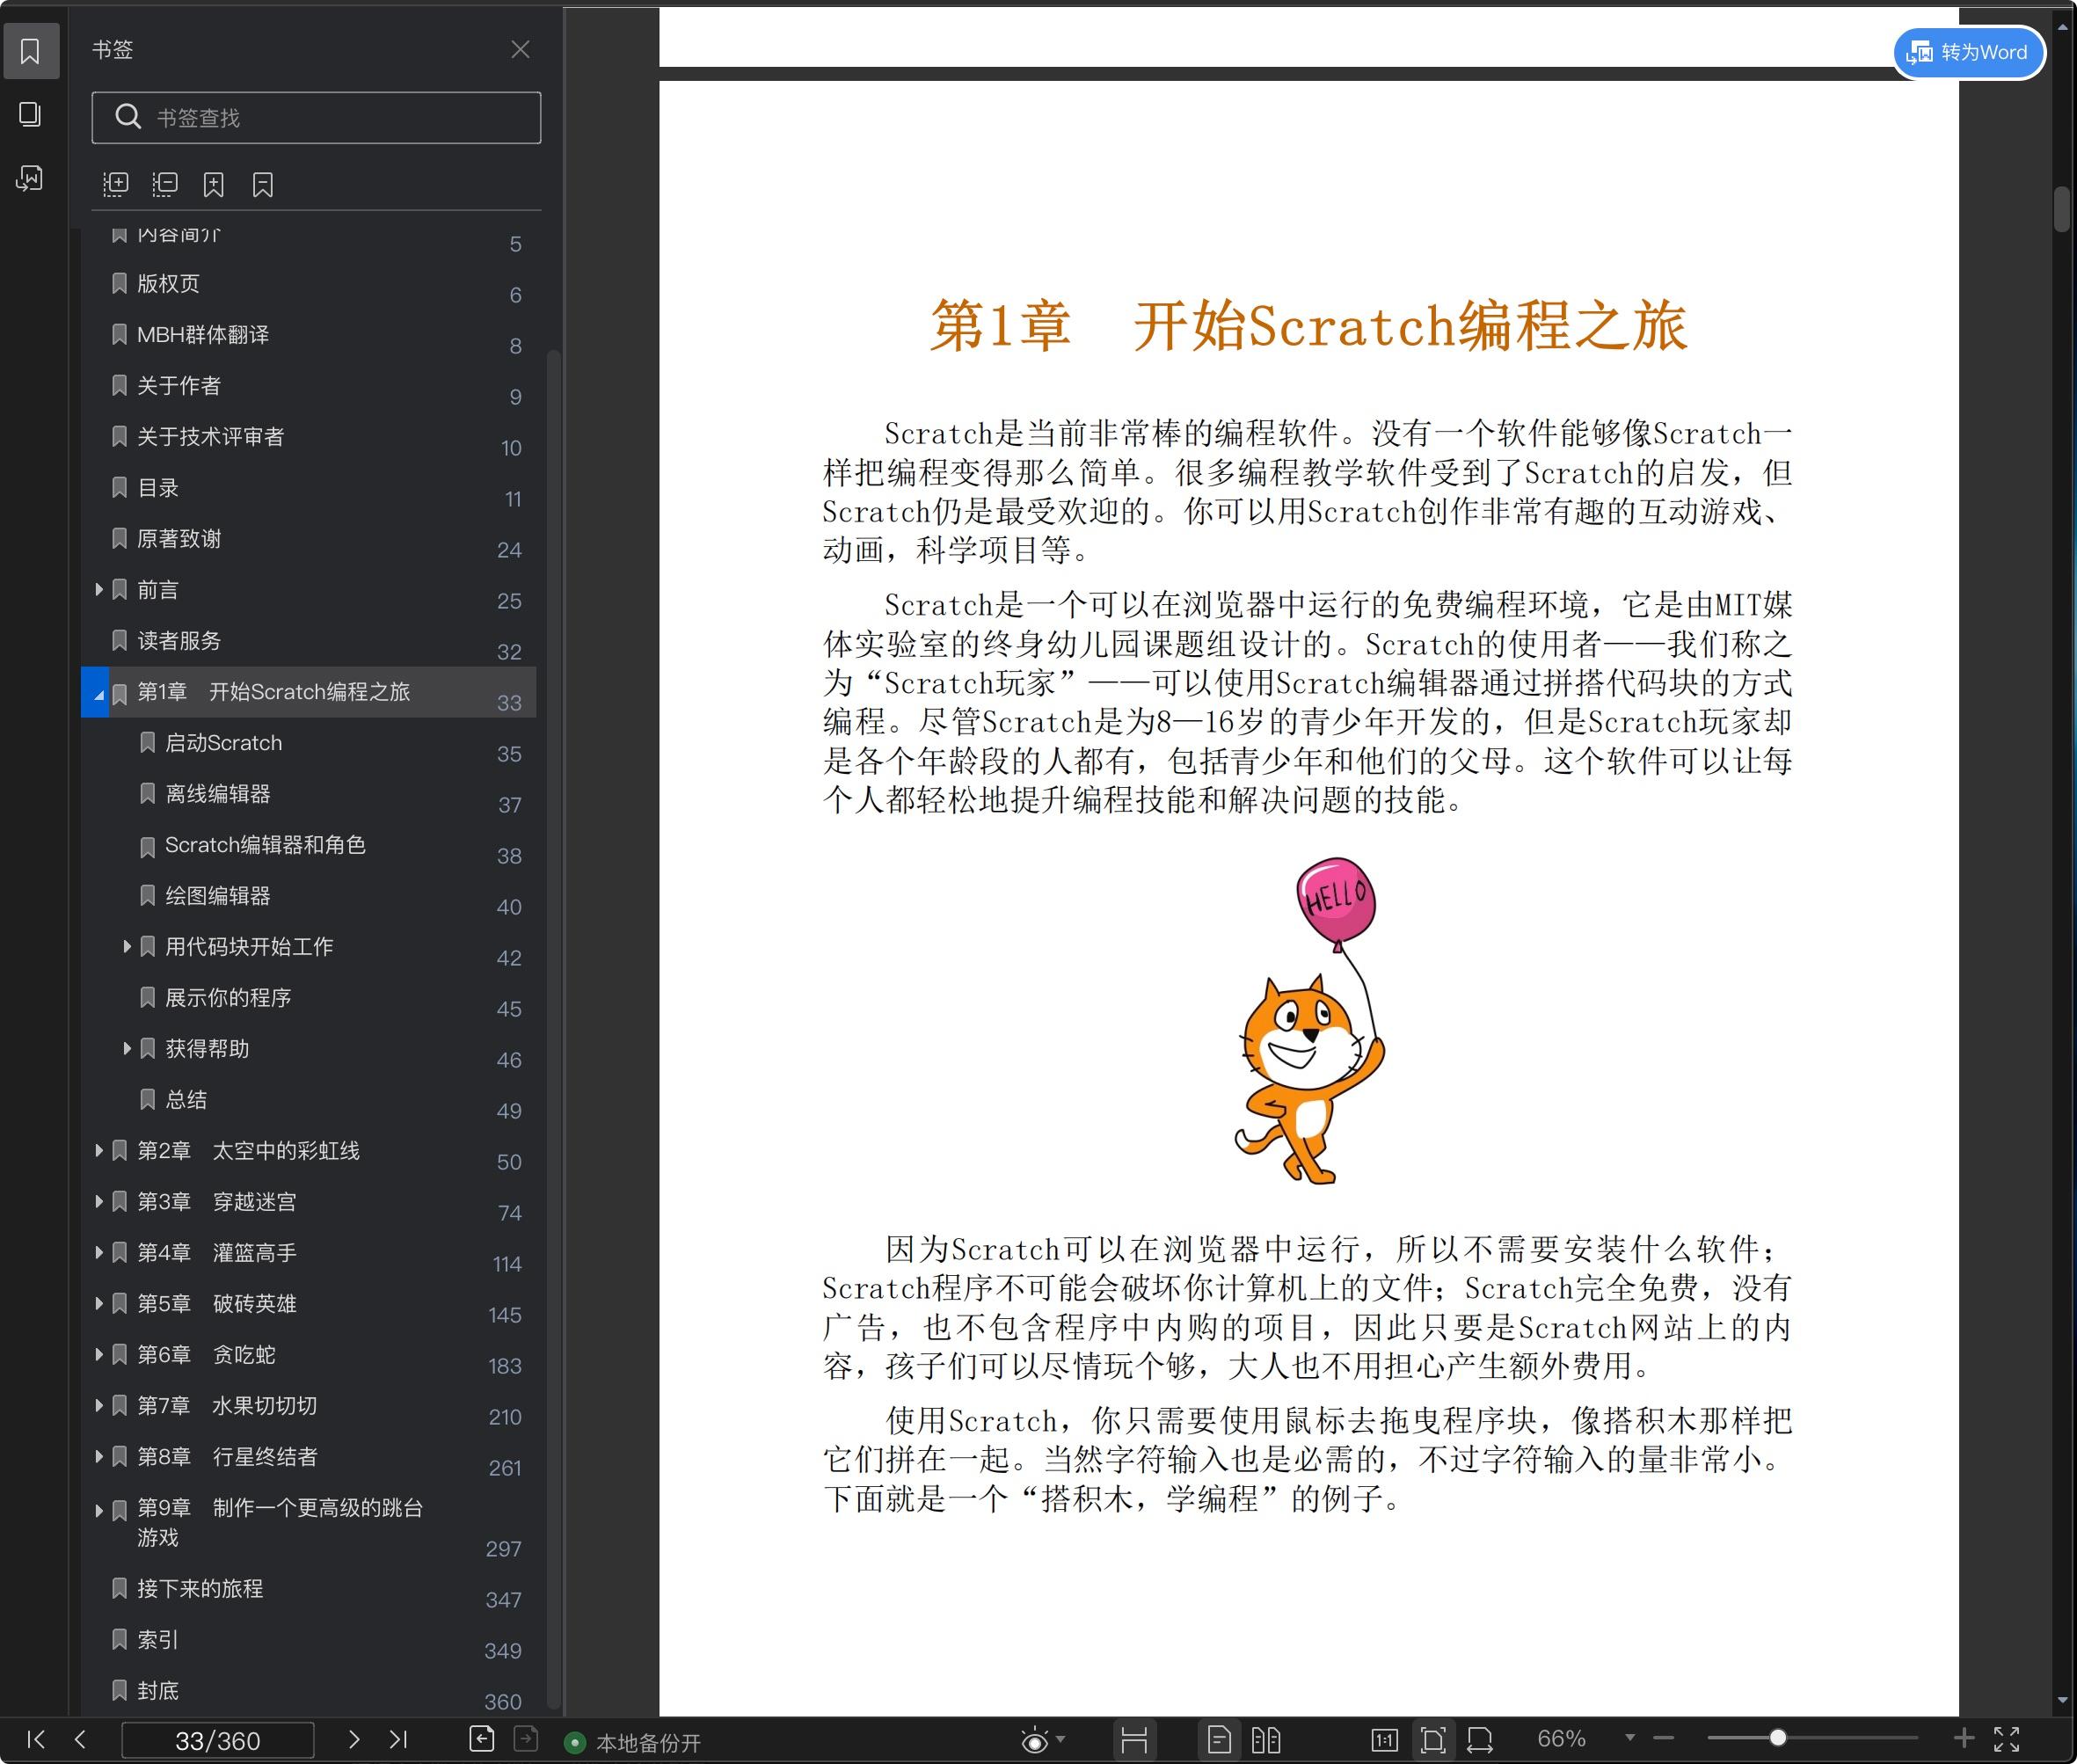Go to previous page
The image size is (2077, 1764).
pyautogui.click(x=81, y=1739)
